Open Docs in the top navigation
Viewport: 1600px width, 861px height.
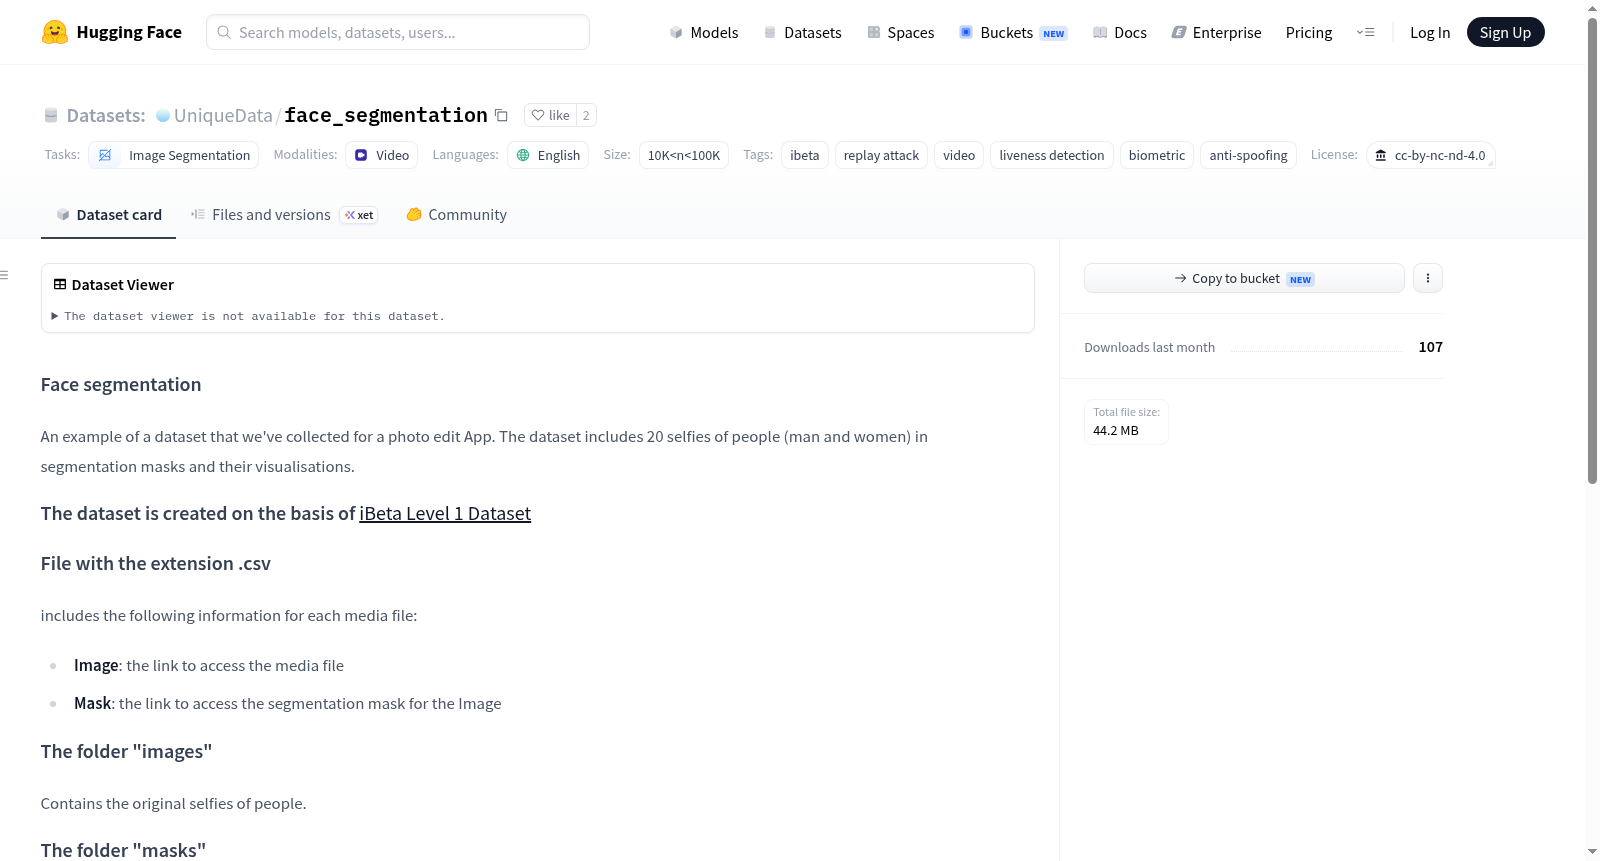click(1120, 32)
